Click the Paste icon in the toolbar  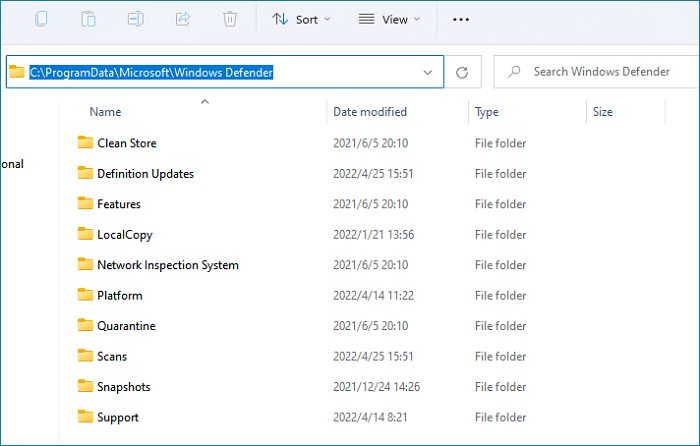coord(89,19)
